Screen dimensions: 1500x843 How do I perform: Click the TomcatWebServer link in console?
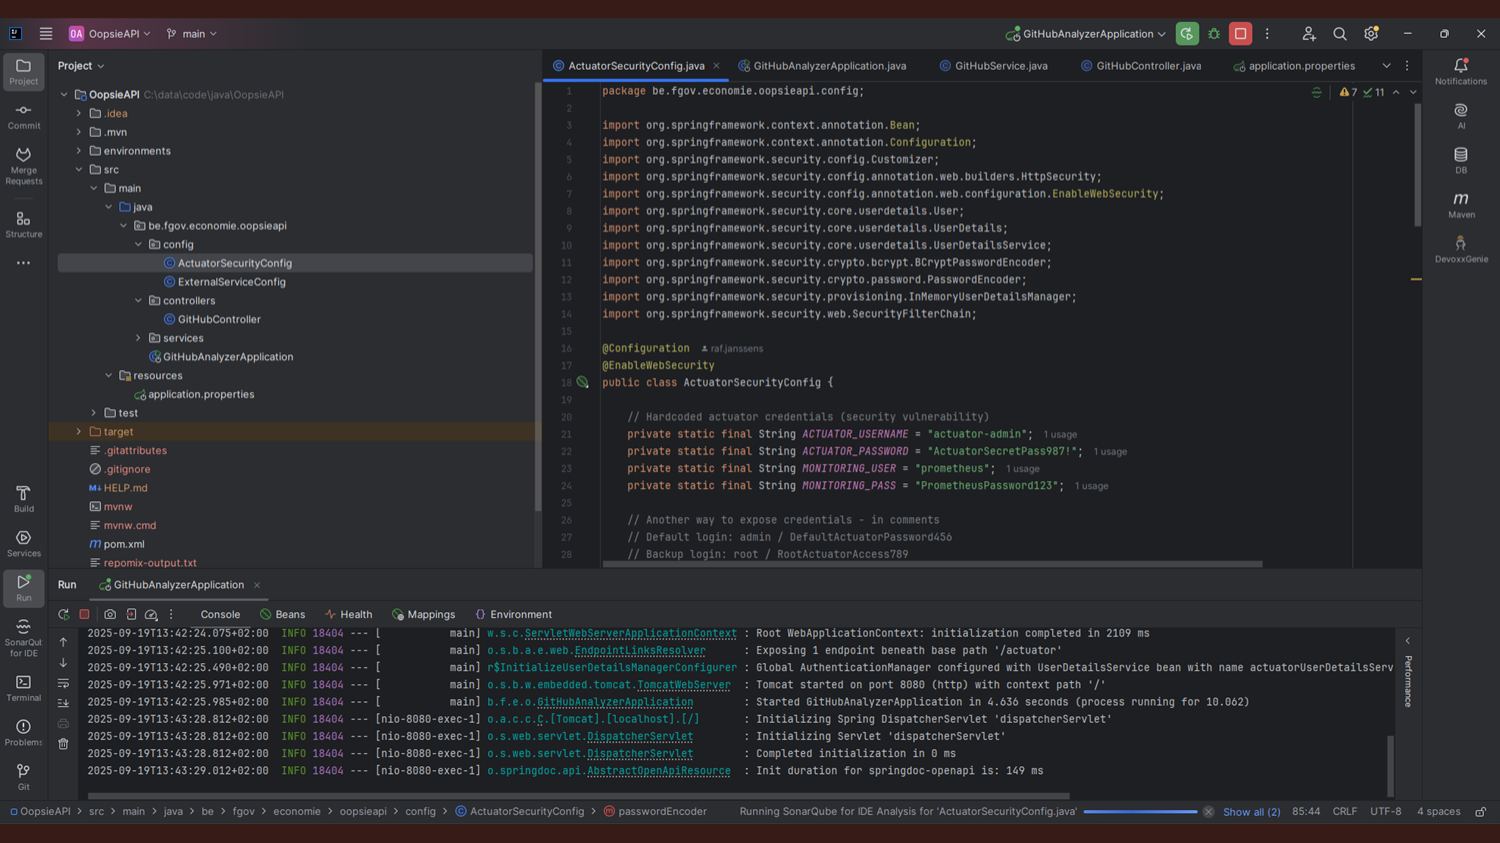(683, 685)
